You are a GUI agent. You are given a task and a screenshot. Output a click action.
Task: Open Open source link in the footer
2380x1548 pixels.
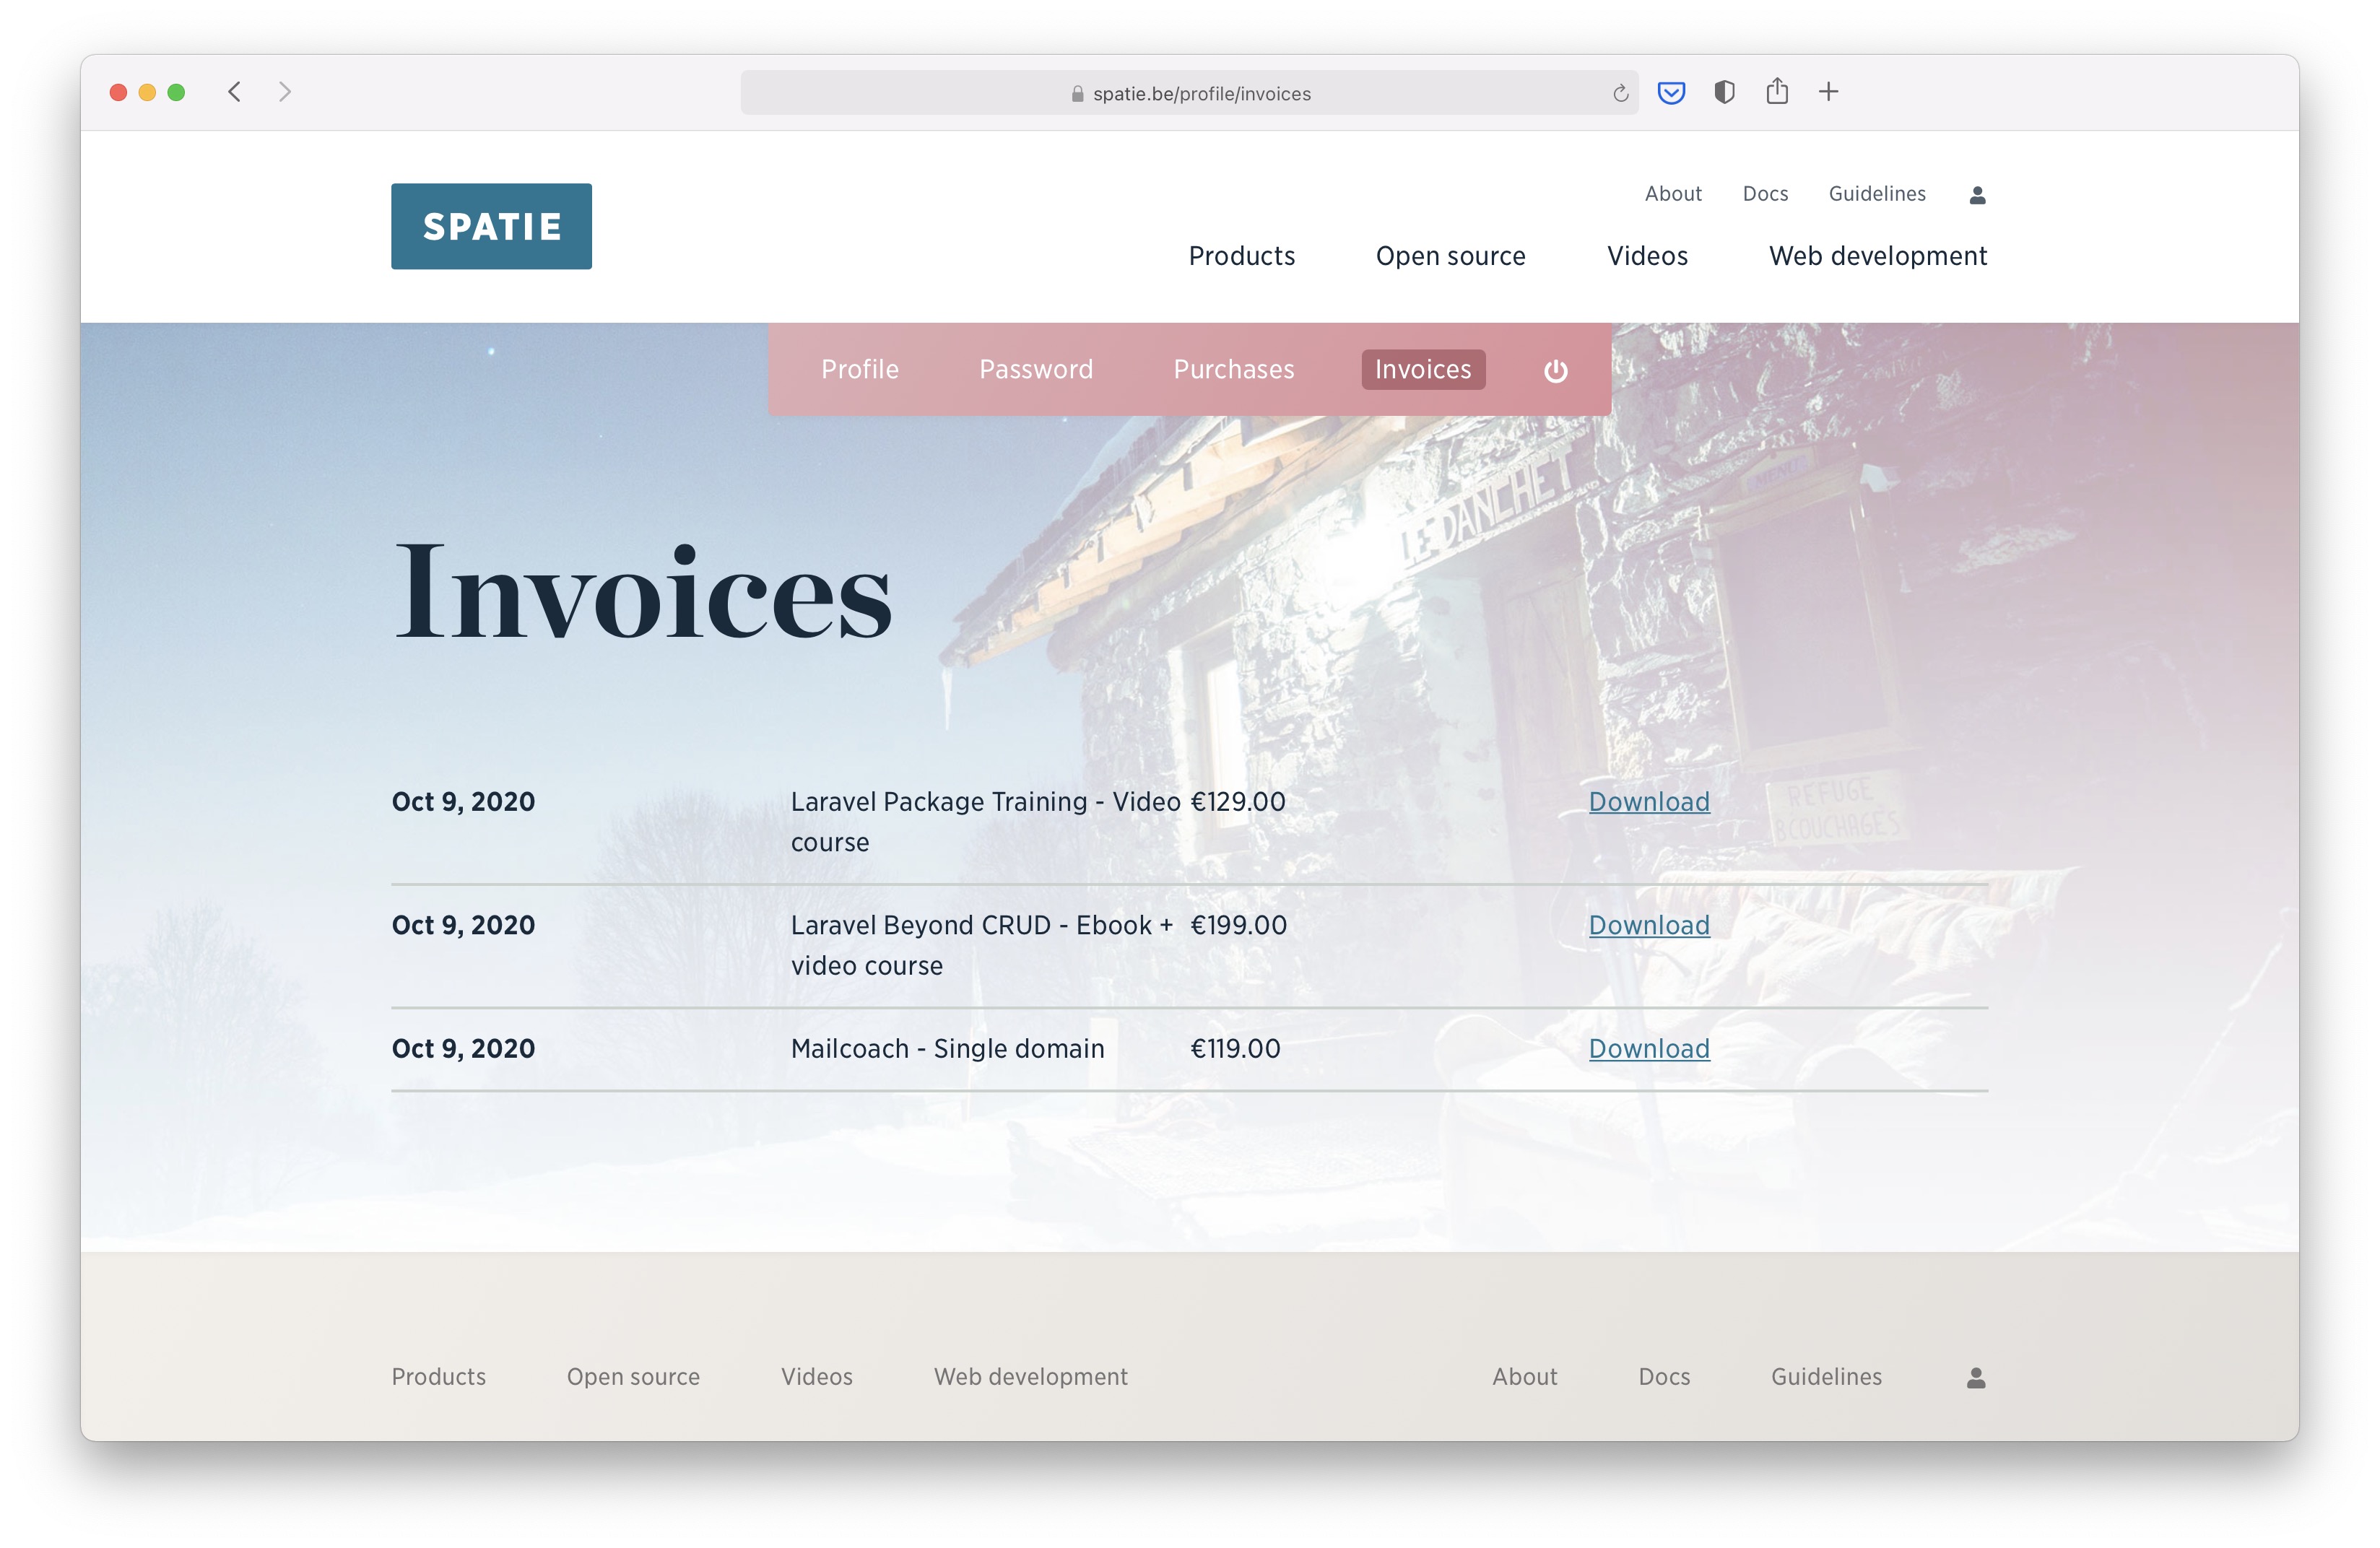633,1377
